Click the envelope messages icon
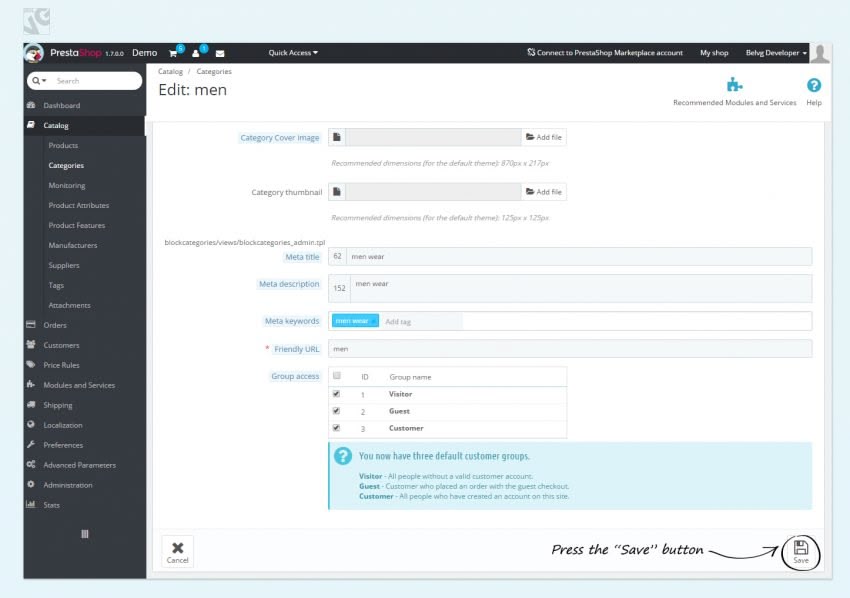The width and height of the screenshot is (850, 598). pos(220,53)
